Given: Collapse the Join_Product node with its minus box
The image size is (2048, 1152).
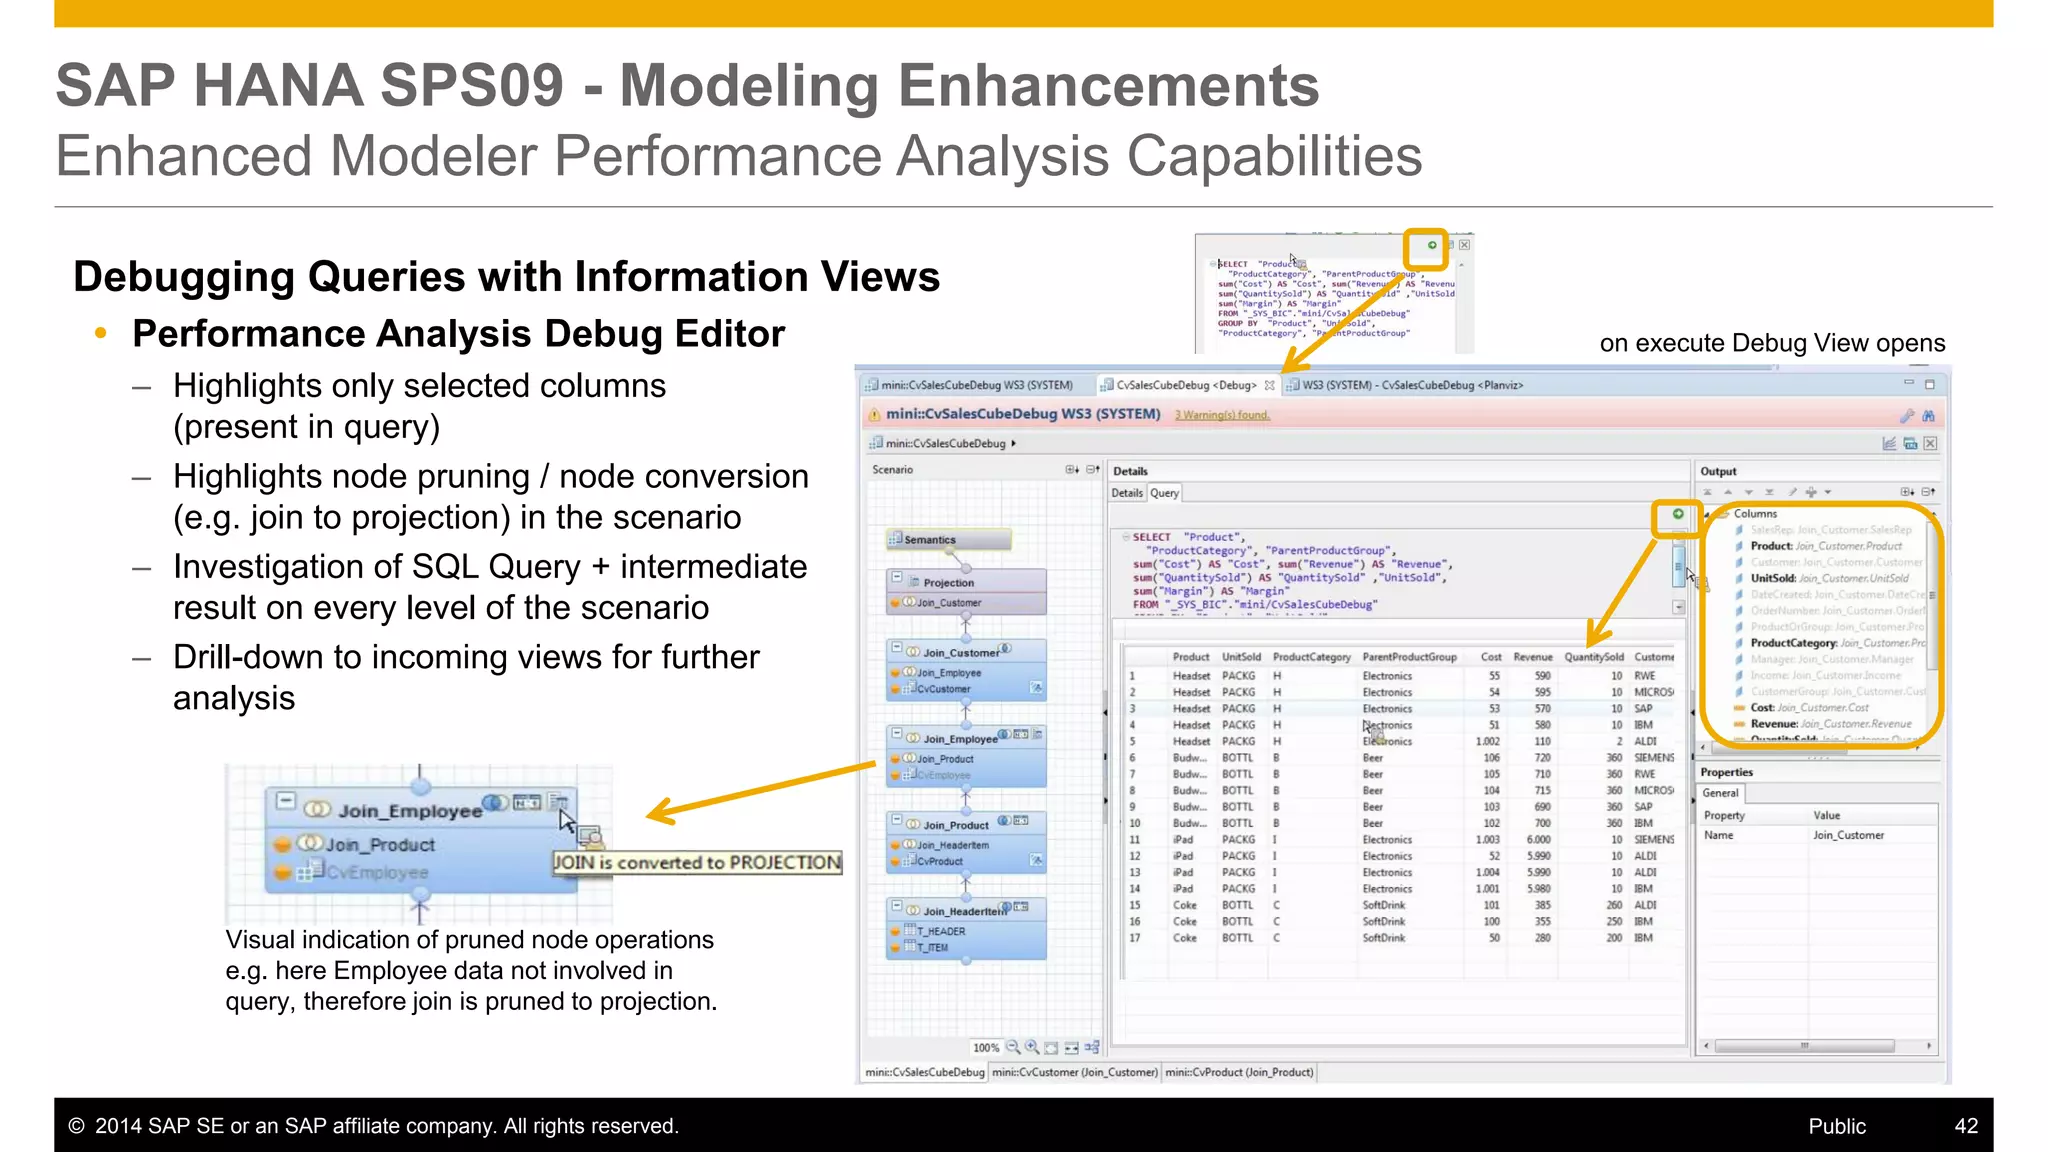Looking at the screenshot, I should point(897,820).
